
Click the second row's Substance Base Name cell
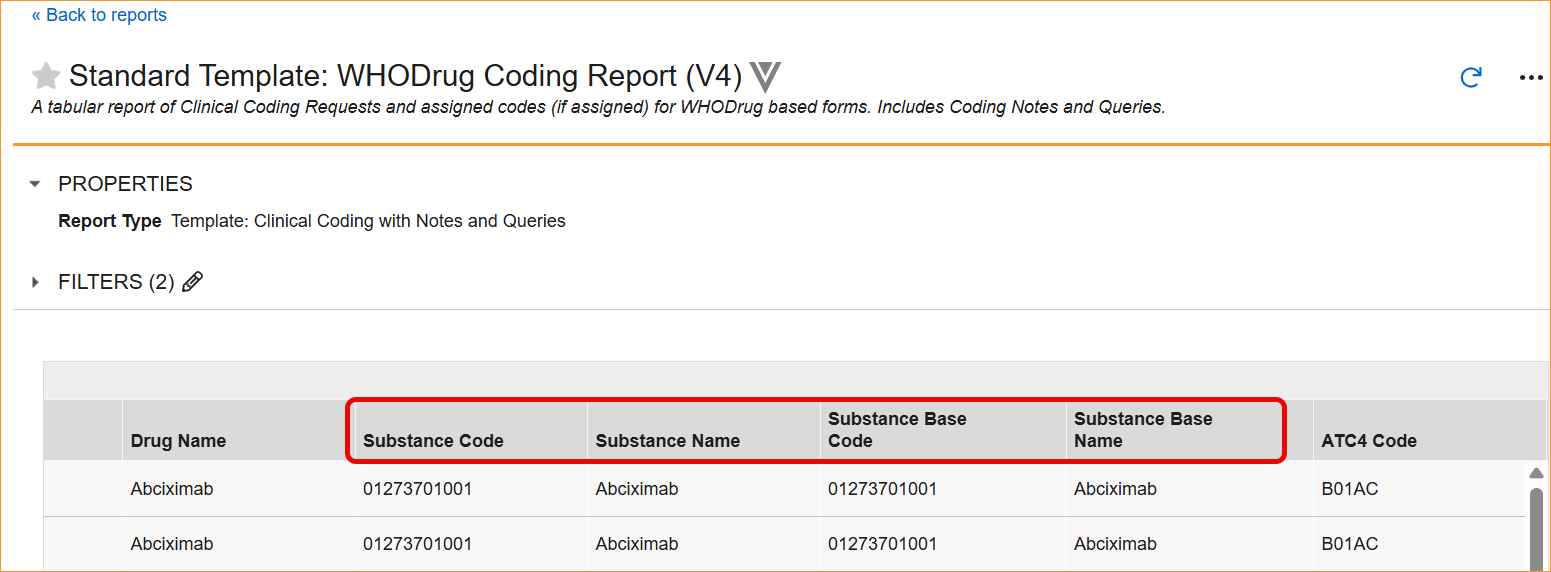[1115, 544]
